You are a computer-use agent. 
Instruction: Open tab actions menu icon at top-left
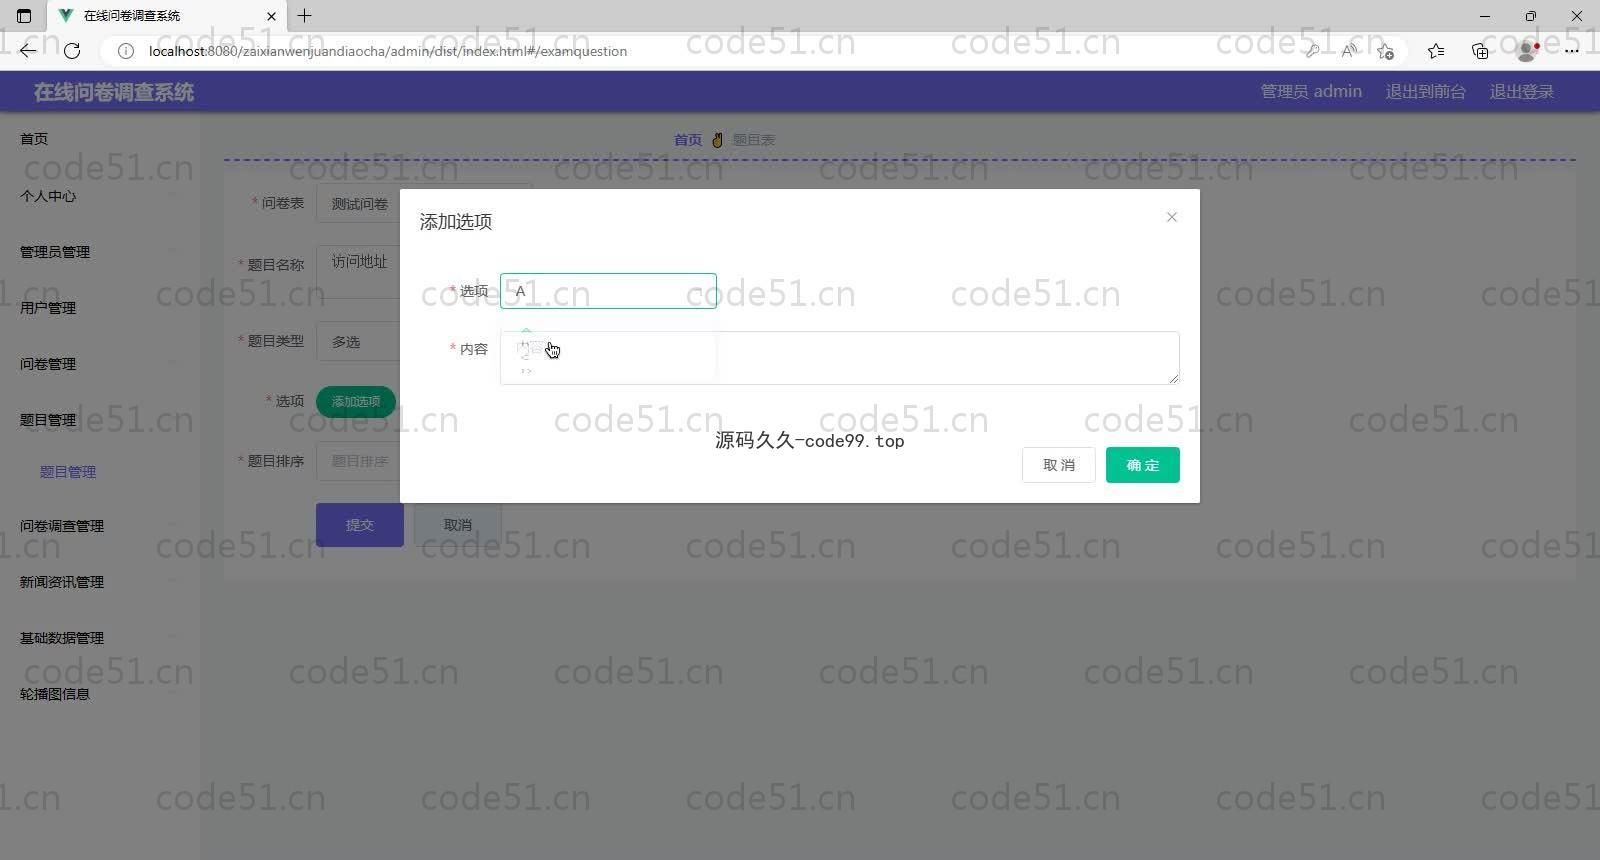coord(24,16)
